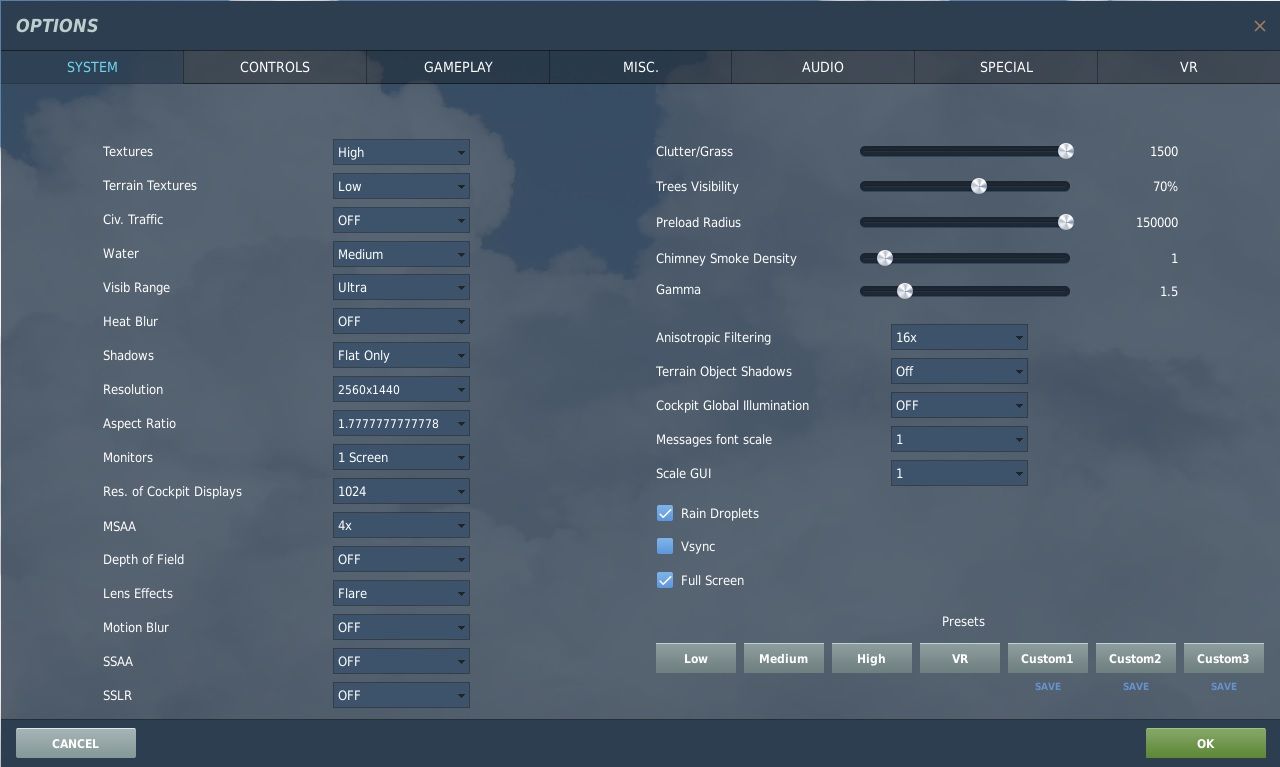The height and width of the screenshot is (767, 1280).
Task: Open the MSAA antialiasing dropdown
Action: coord(400,525)
